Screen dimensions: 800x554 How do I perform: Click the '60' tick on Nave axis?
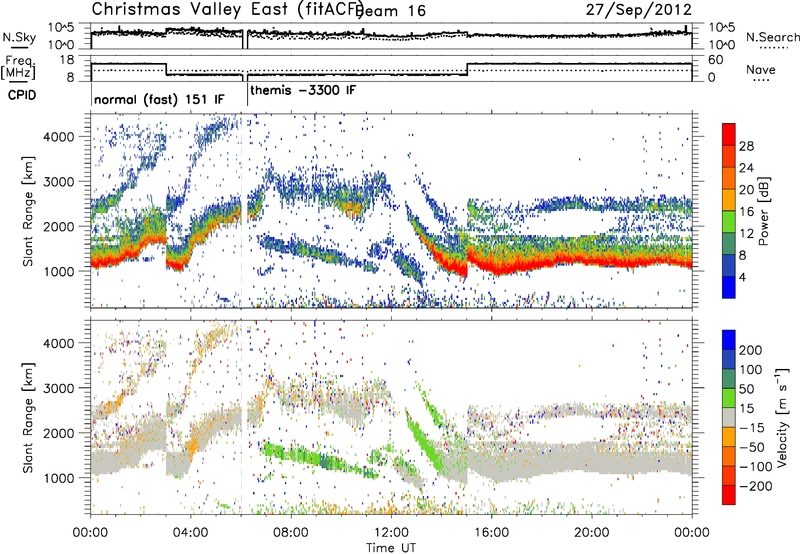716,60
